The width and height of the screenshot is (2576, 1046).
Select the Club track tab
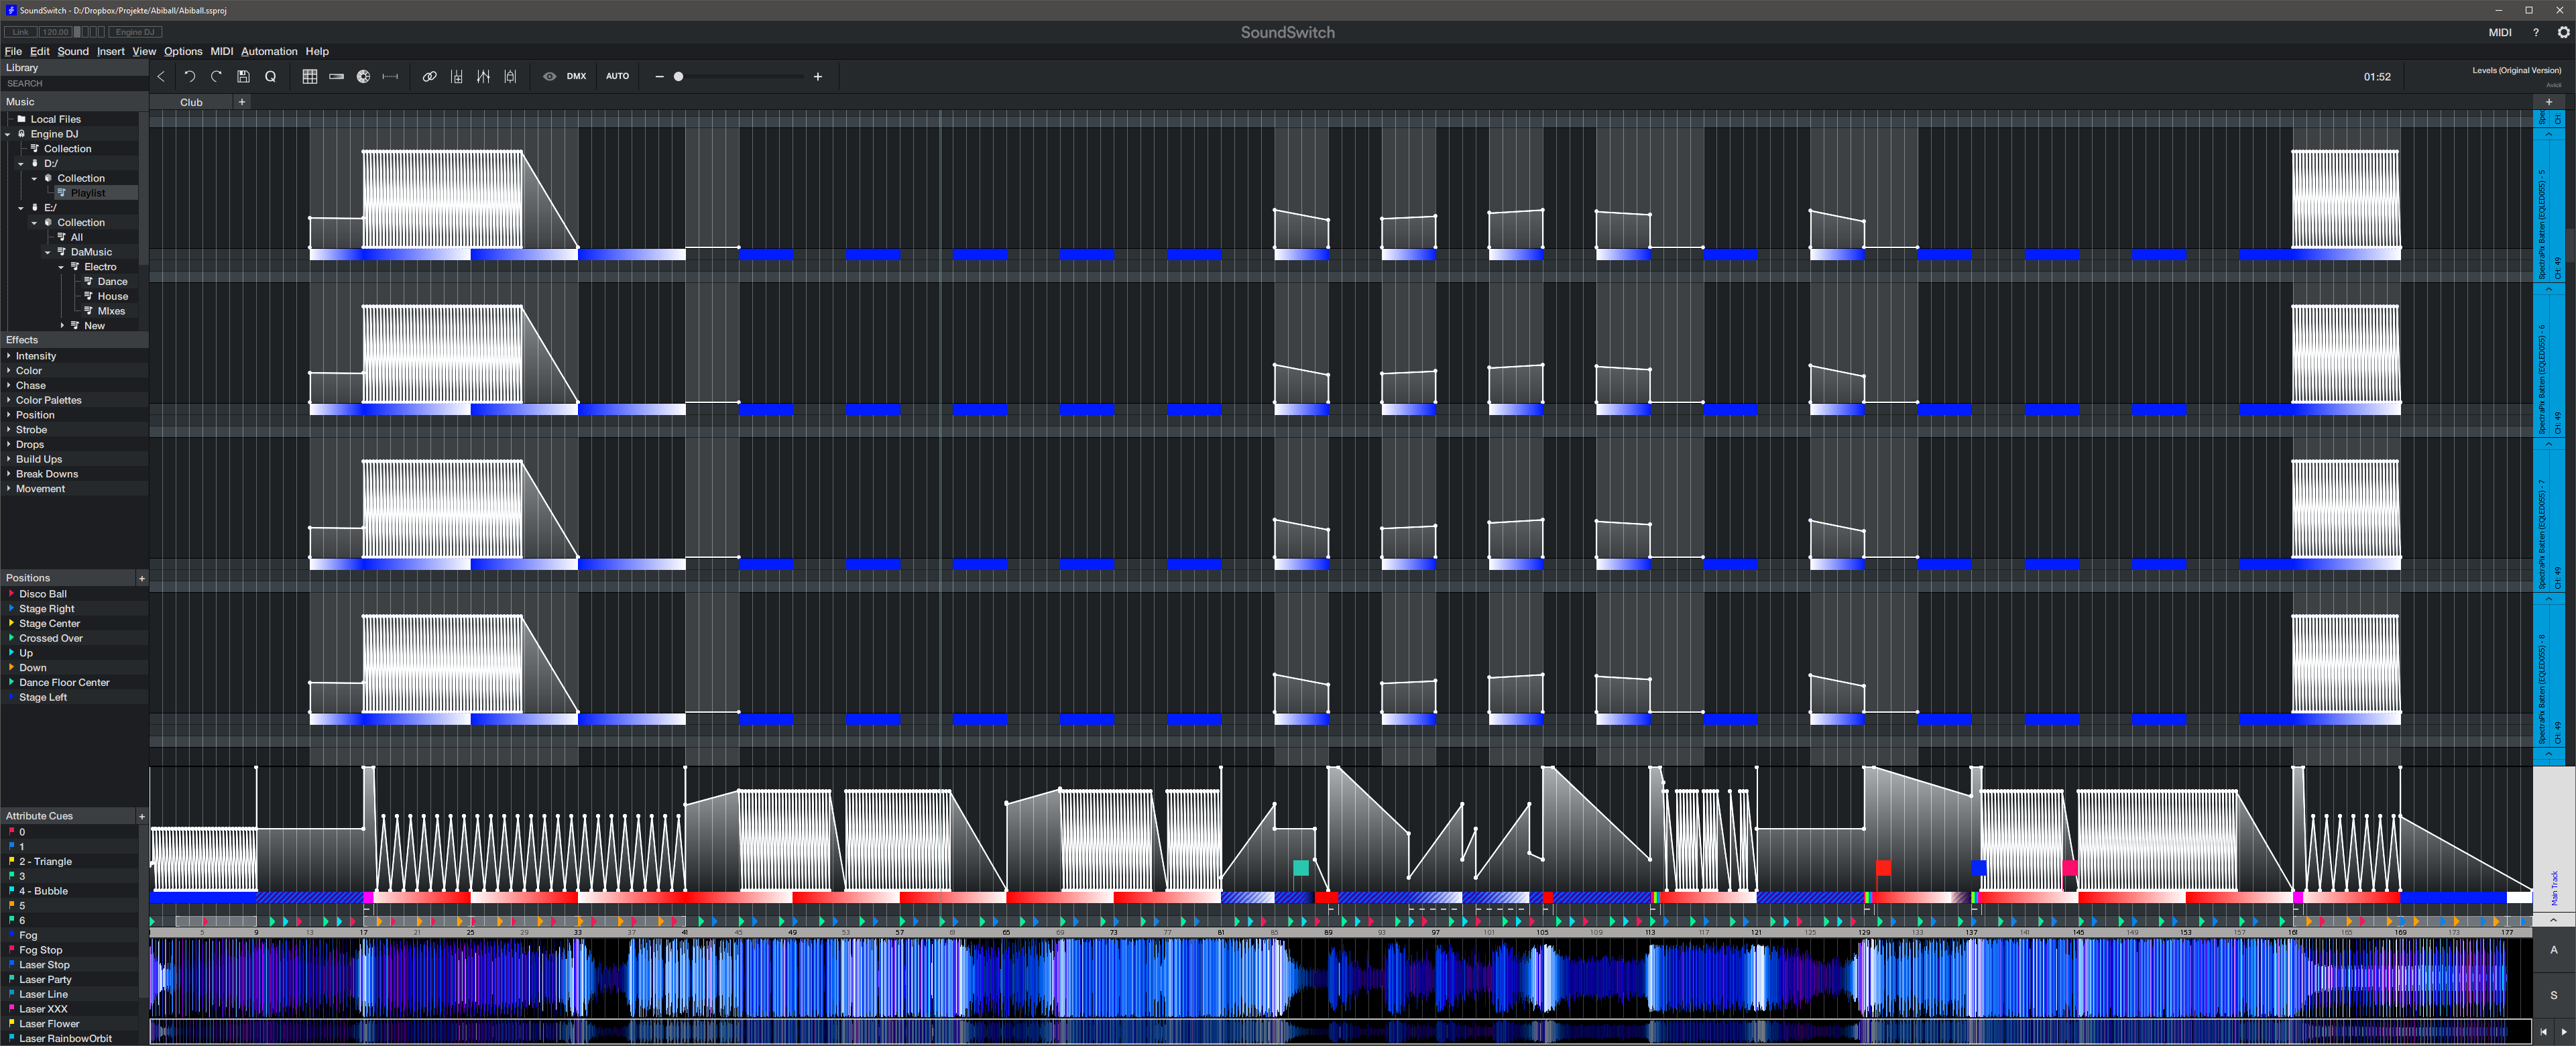[x=191, y=102]
